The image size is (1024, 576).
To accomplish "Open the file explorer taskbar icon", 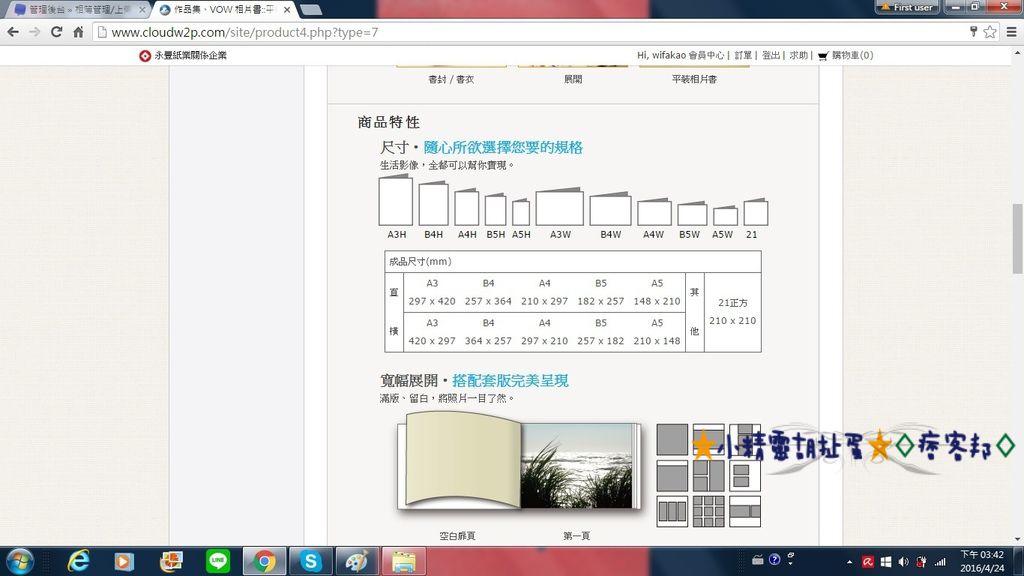I will tap(404, 562).
